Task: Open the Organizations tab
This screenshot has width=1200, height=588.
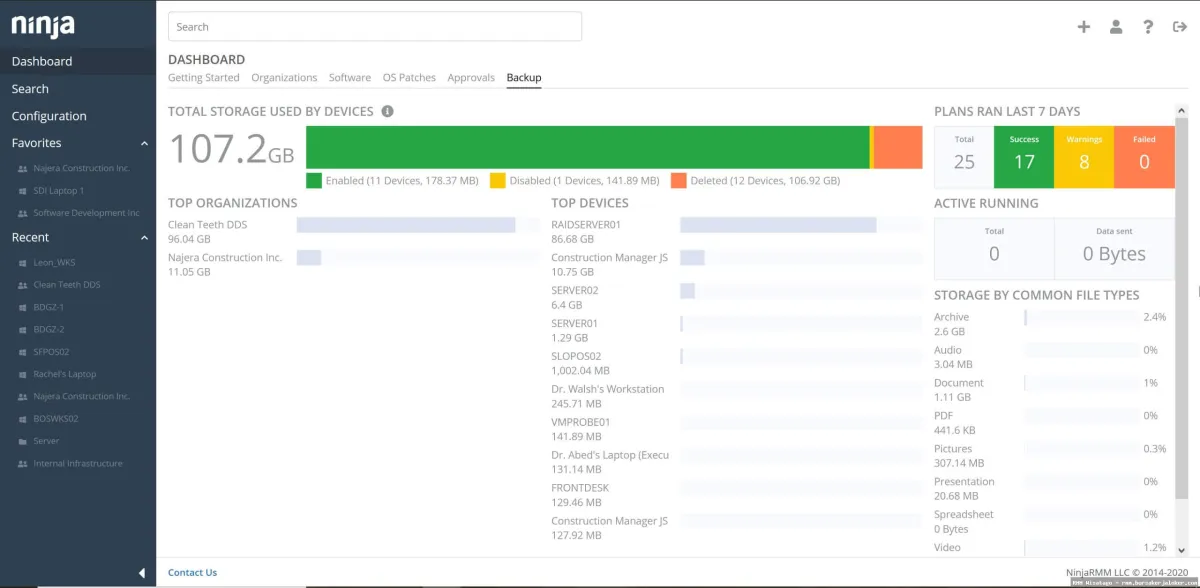Action: click(x=284, y=77)
